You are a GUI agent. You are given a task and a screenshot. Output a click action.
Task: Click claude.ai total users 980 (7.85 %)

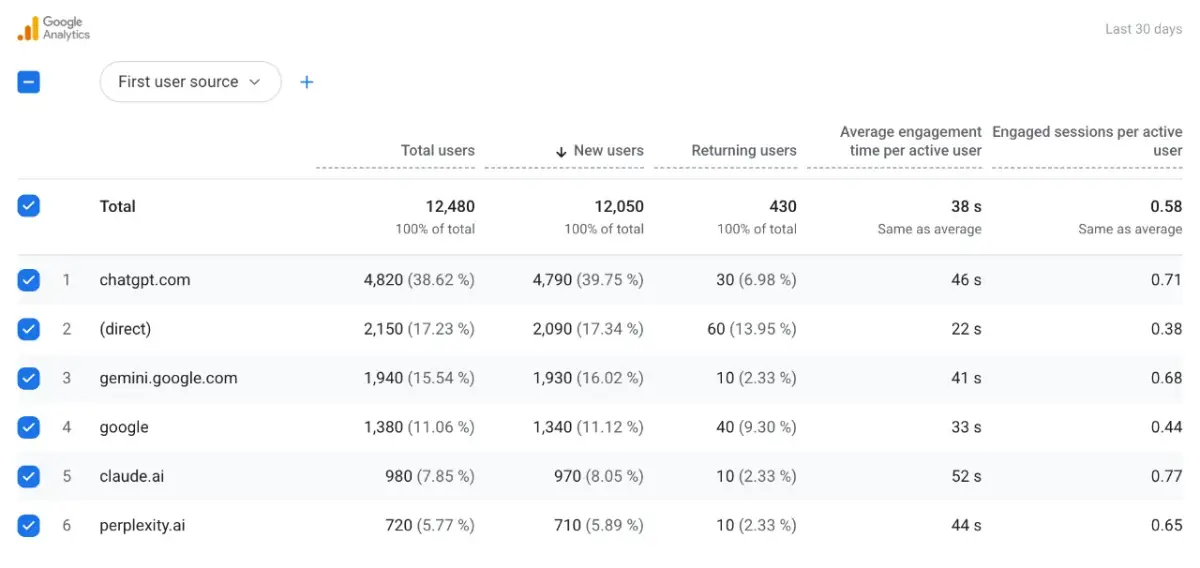pos(430,476)
